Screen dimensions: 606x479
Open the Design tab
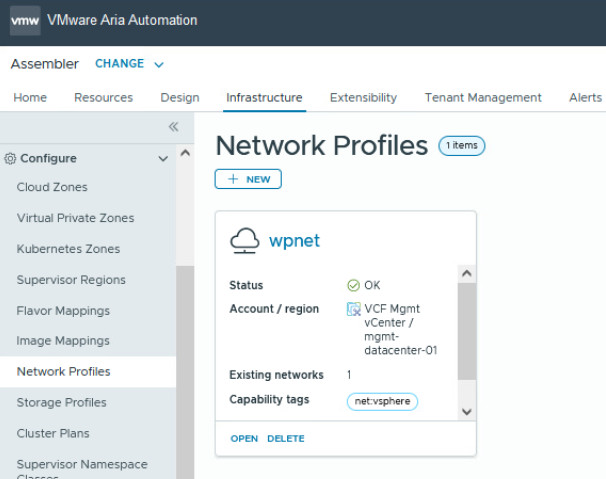point(180,97)
